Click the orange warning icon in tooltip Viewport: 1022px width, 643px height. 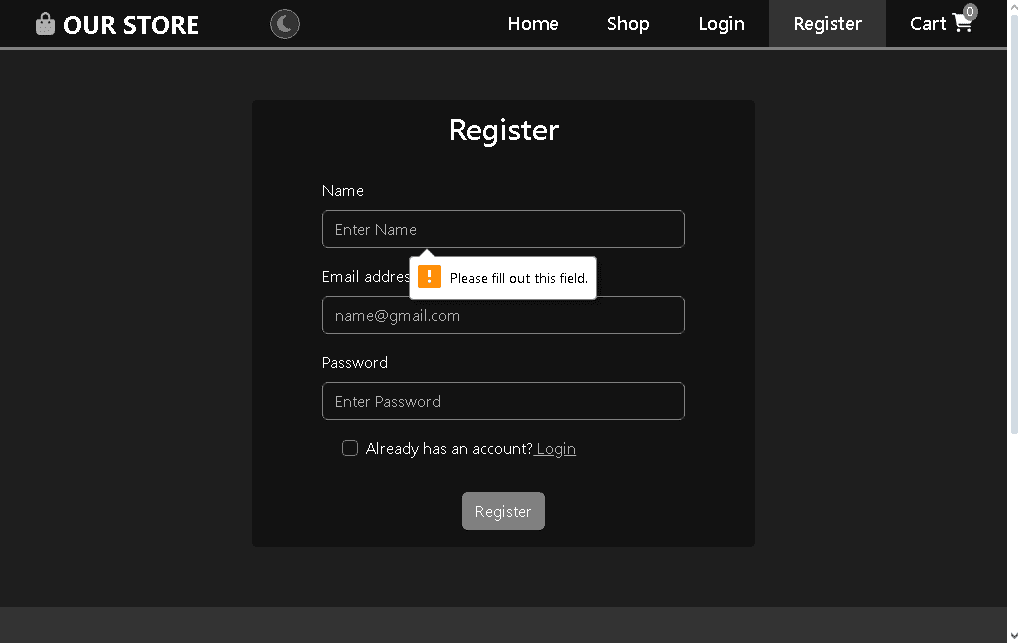pyautogui.click(x=429, y=276)
